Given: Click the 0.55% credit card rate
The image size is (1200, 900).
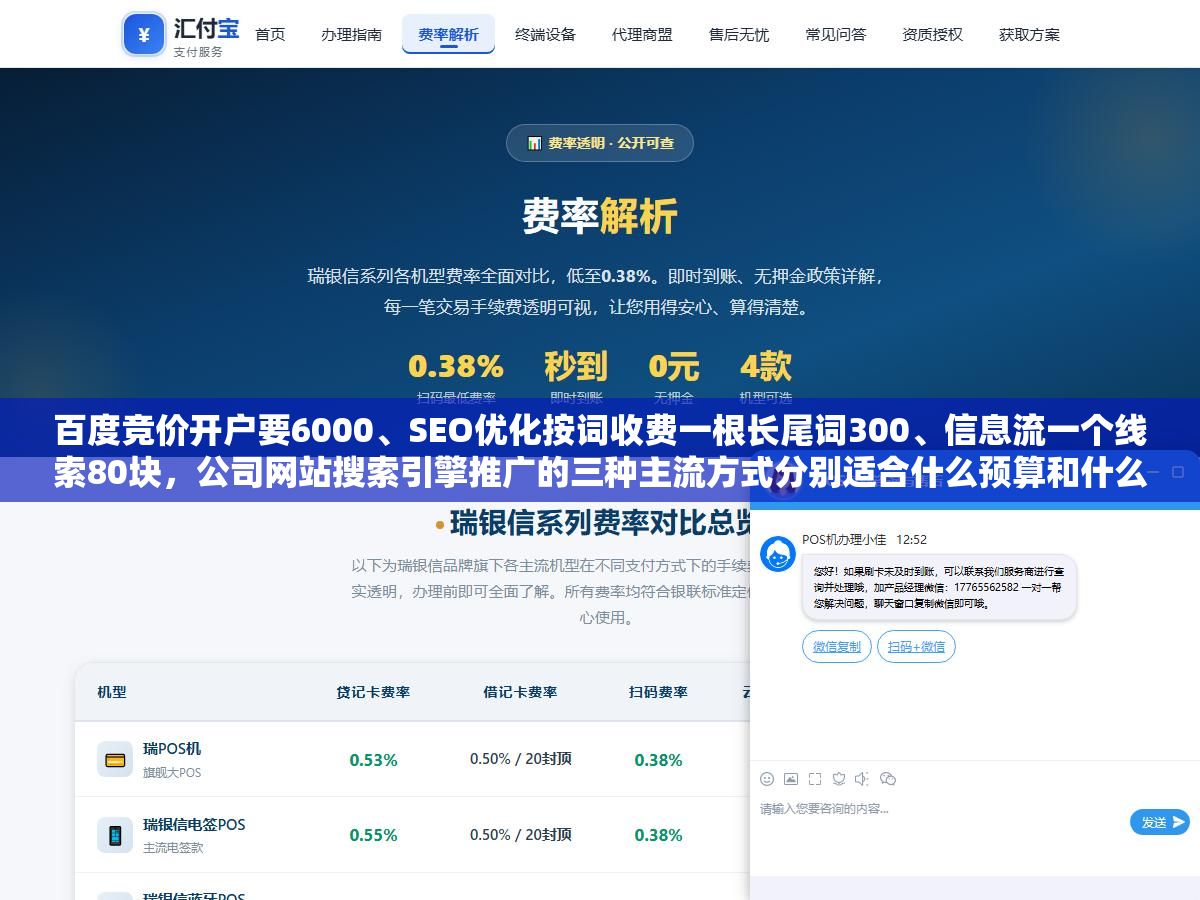Looking at the screenshot, I should click(x=373, y=835).
